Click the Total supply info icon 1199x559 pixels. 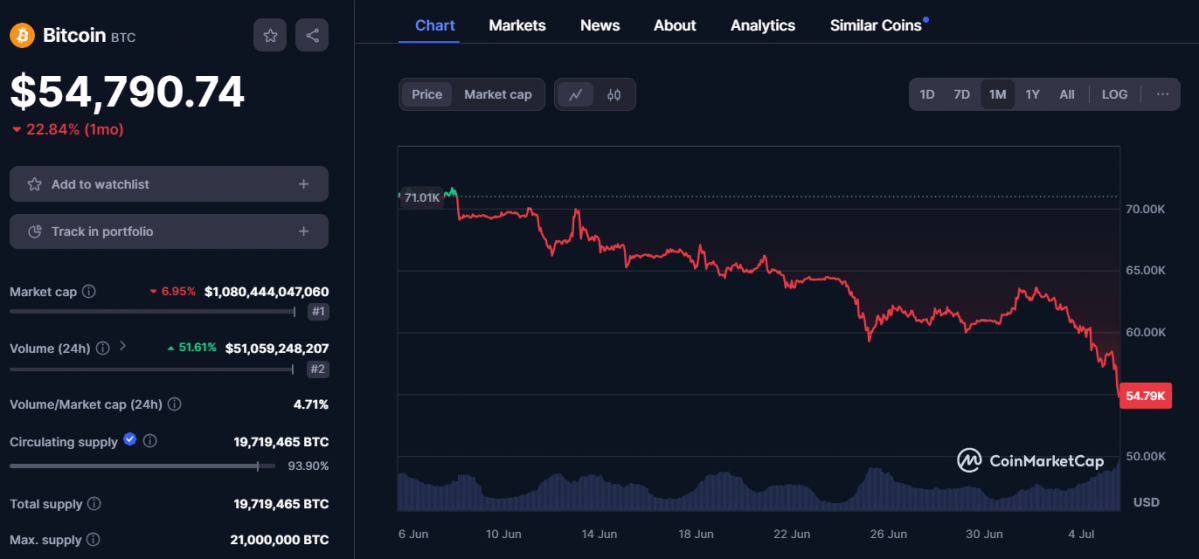94,505
